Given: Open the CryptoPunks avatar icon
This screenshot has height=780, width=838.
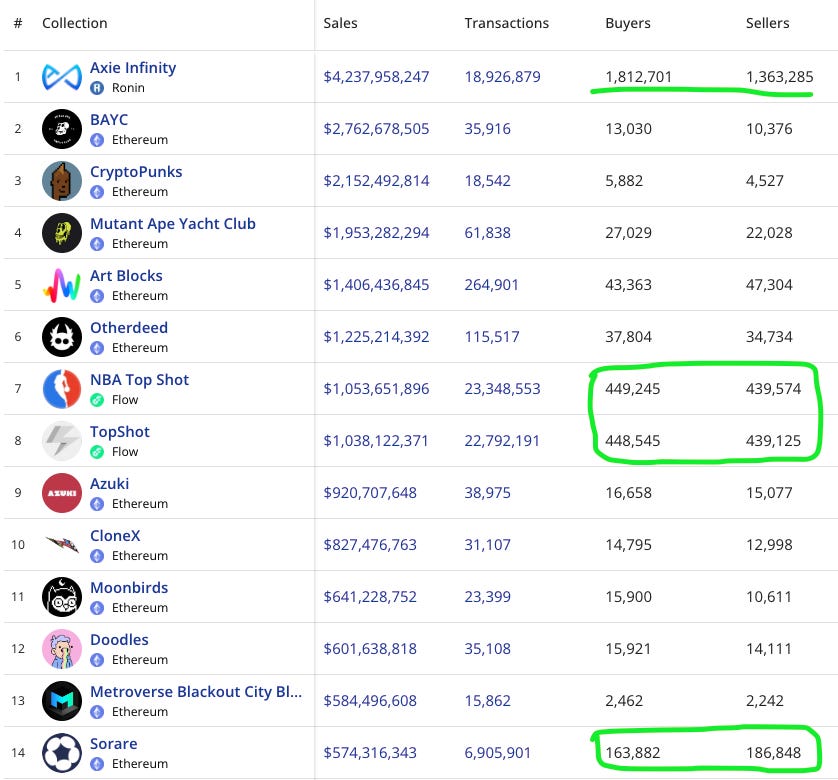Looking at the screenshot, I should pos(62,181).
